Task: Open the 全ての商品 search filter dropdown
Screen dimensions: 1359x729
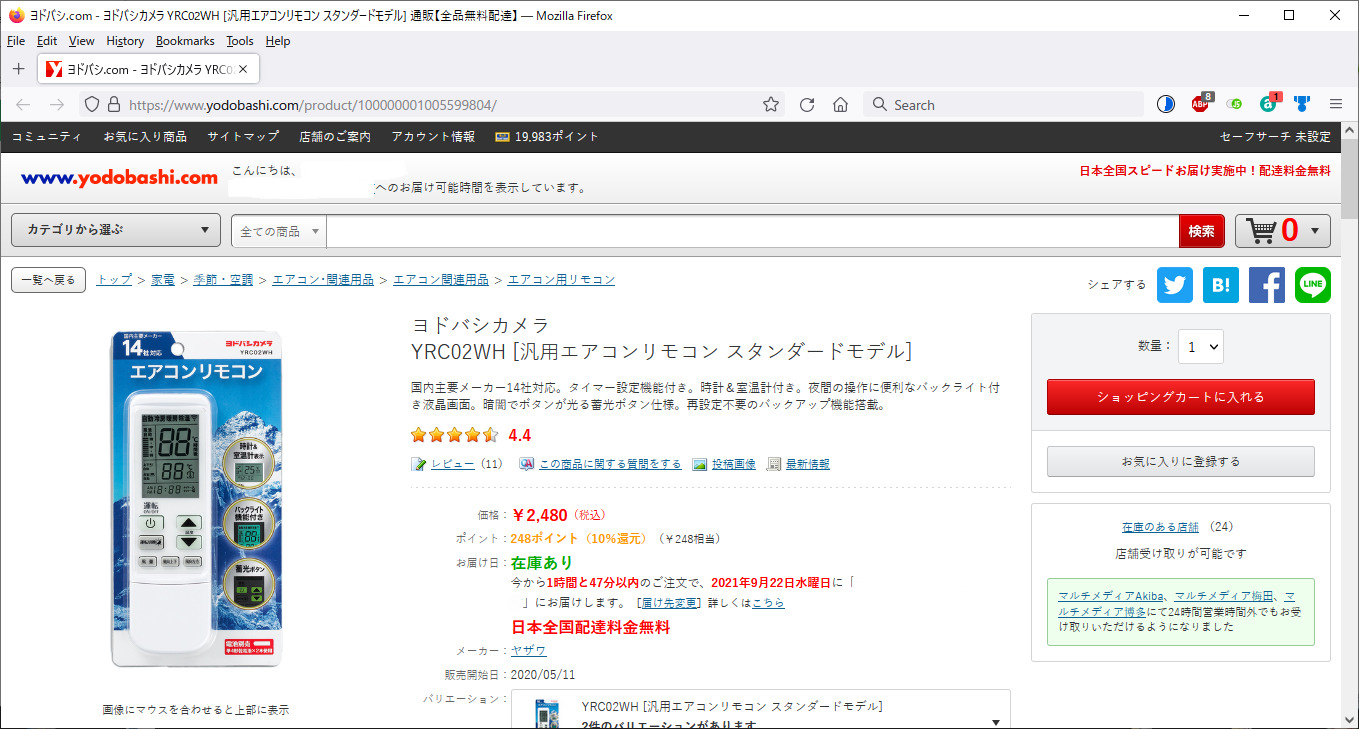Action: pos(279,231)
